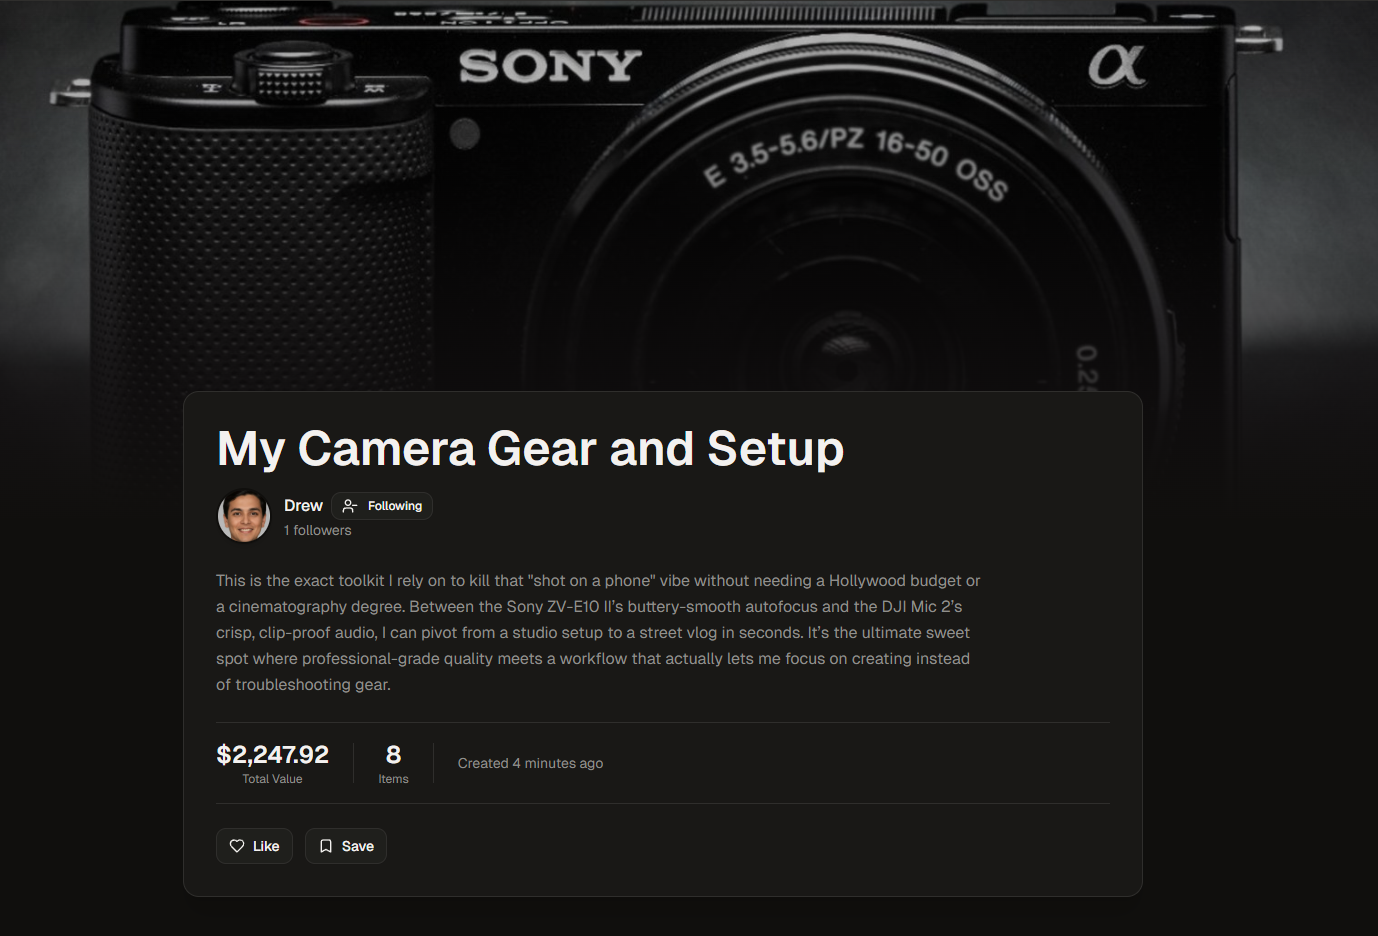The width and height of the screenshot is (1378, 936).
Task: Click the bookmark icon in the Save button
Action: (326, 846)
